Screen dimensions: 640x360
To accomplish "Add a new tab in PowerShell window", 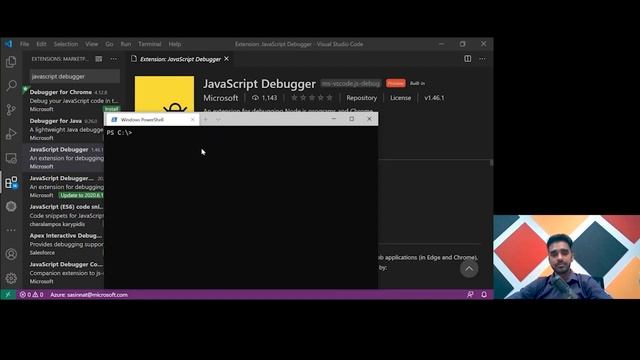I will [x=206, y=120].
